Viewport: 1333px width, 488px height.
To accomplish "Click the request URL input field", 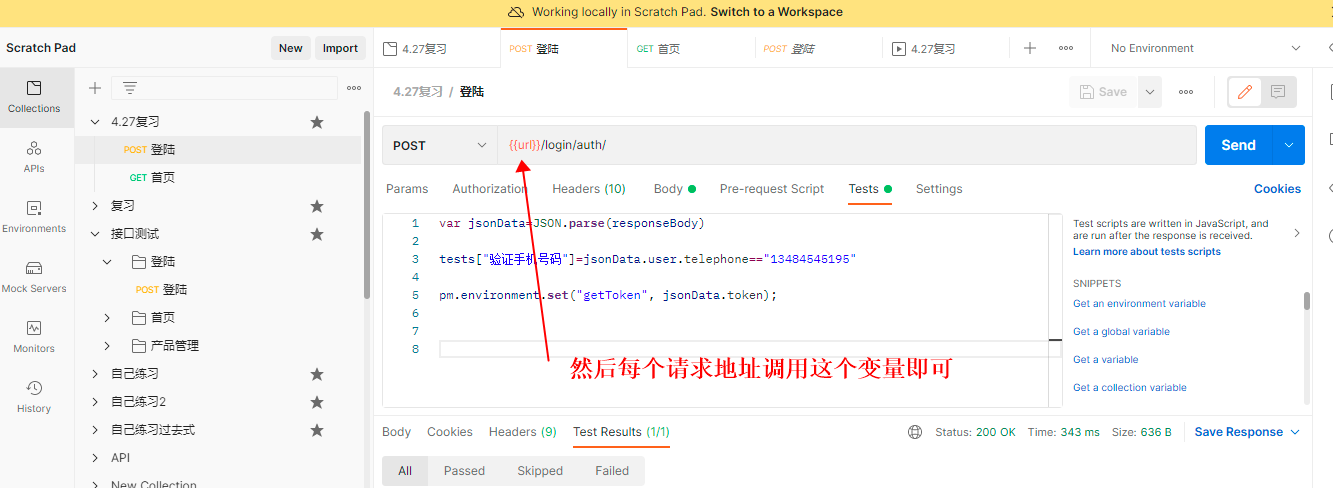I will [x=847, y=145].
